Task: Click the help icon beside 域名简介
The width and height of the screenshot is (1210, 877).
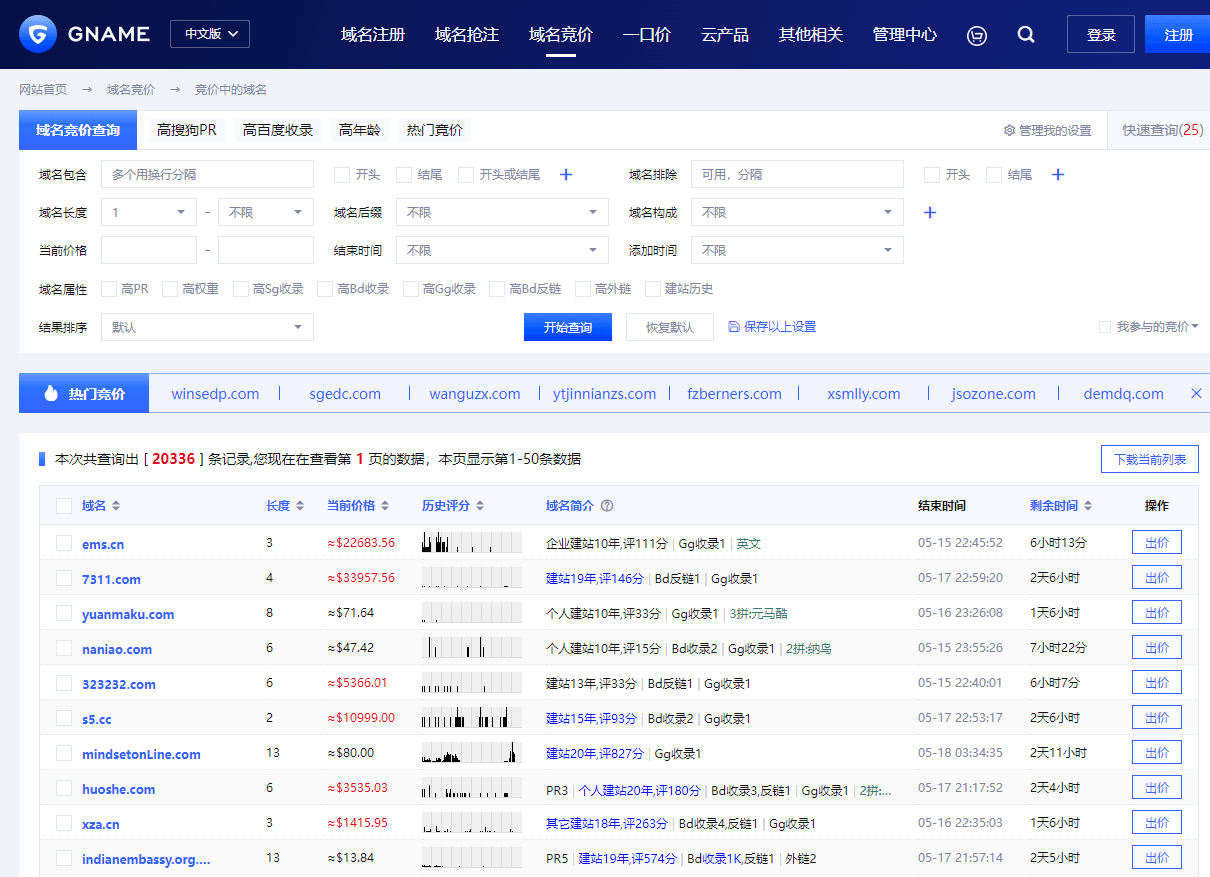Action: [x=607, y=506]
